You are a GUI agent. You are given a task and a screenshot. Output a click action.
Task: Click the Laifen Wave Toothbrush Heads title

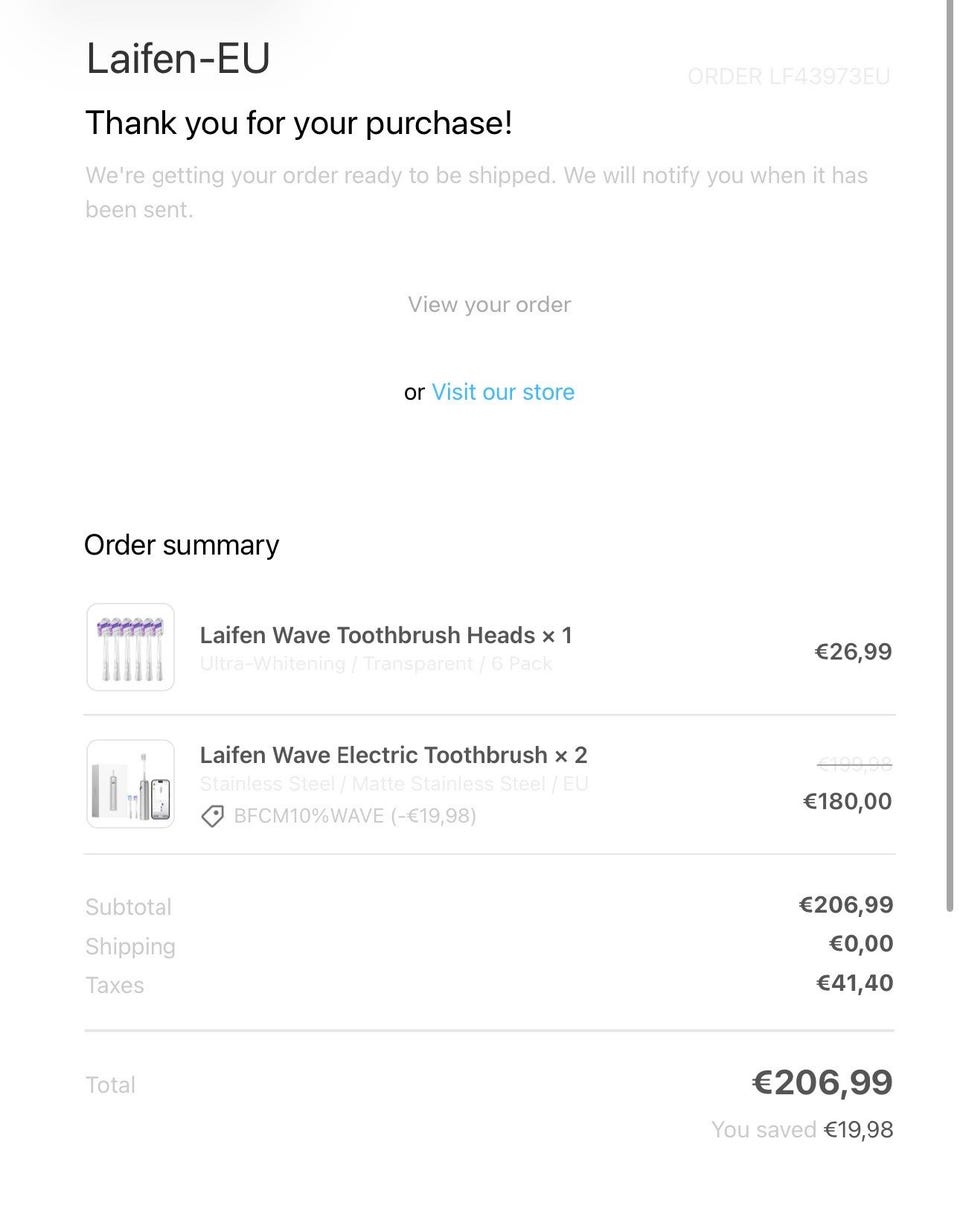coord(386,635)
